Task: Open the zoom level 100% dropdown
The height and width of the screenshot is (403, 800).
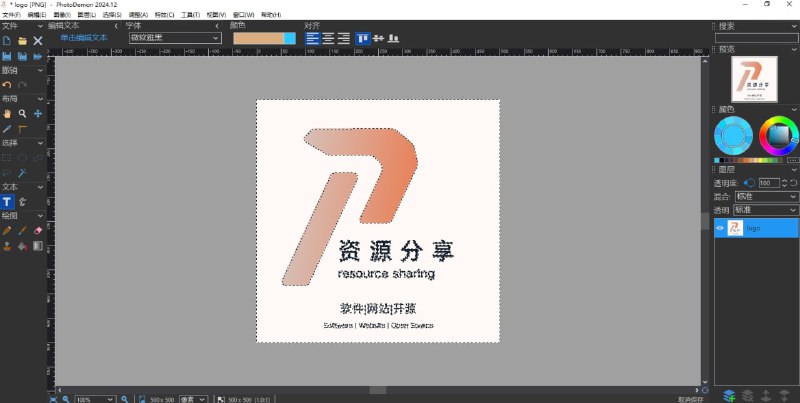Action: (x=95, y=399)
